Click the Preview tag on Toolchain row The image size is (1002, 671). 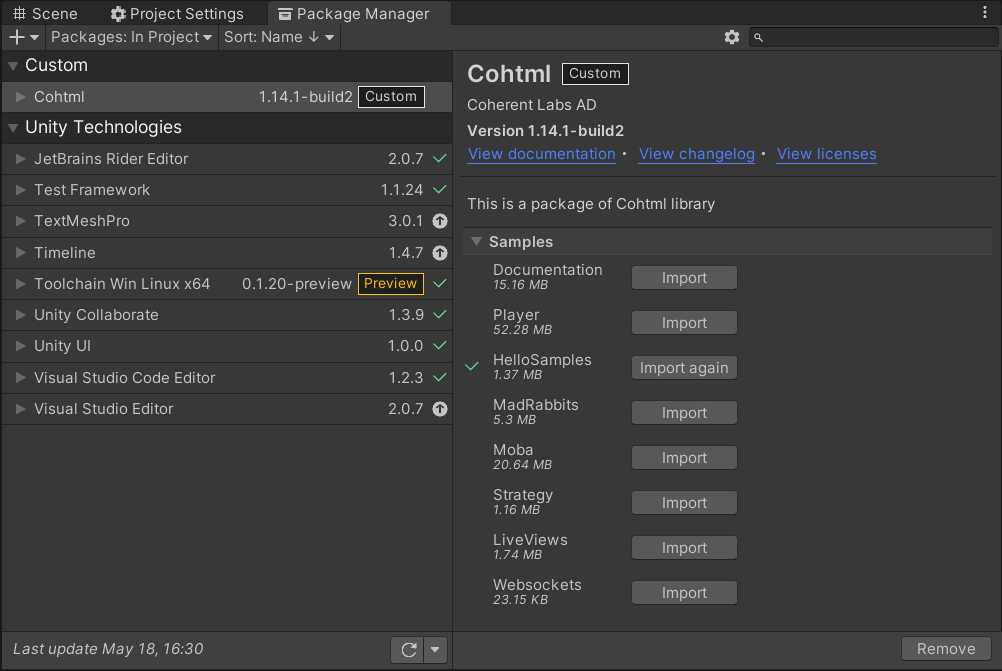390,284
